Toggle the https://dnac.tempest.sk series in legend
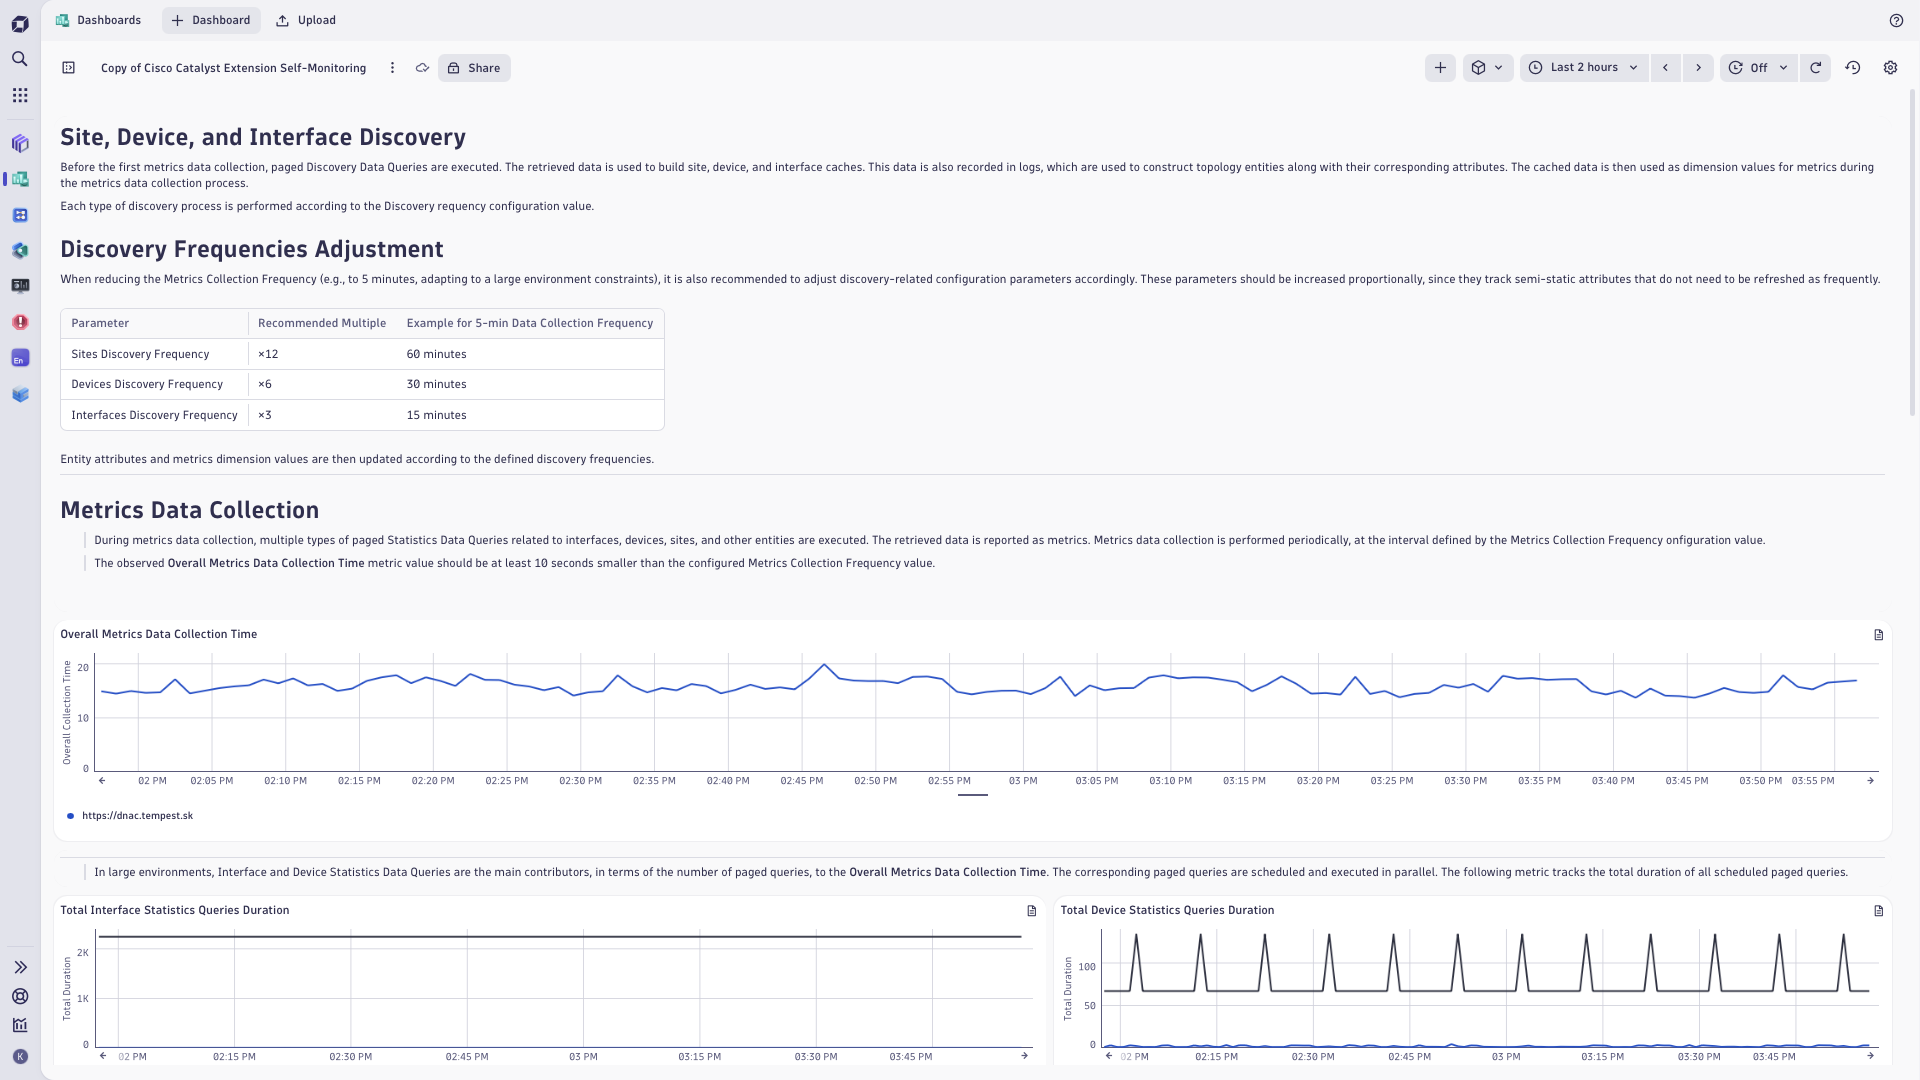The width and height of the screenshot is (1920, 1080). tap(137, 815)
